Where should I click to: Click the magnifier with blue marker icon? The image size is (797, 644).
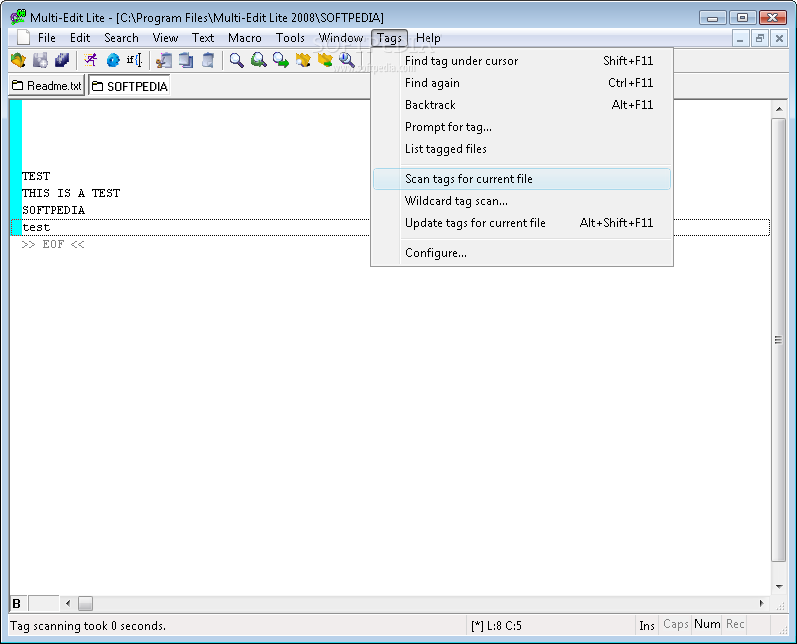tap(347, 60)
